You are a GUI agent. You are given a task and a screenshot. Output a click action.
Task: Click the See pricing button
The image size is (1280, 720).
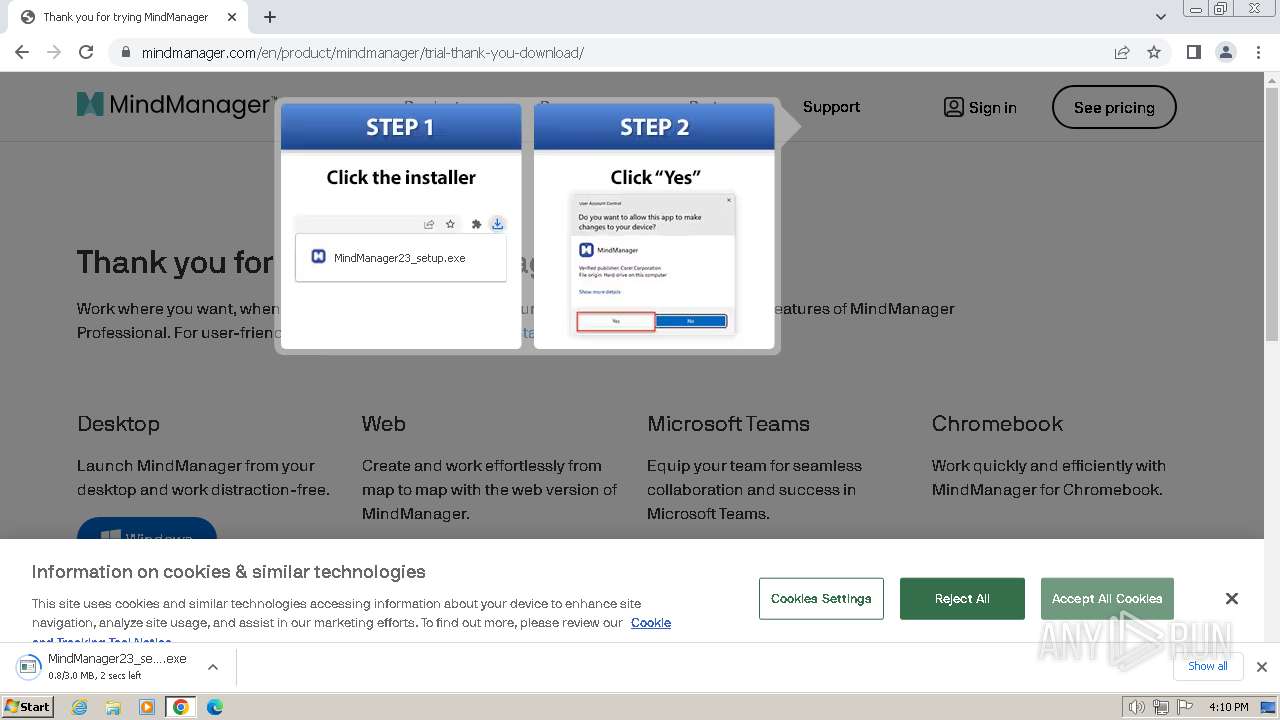pyautogui.click(x=1114, y=107)
